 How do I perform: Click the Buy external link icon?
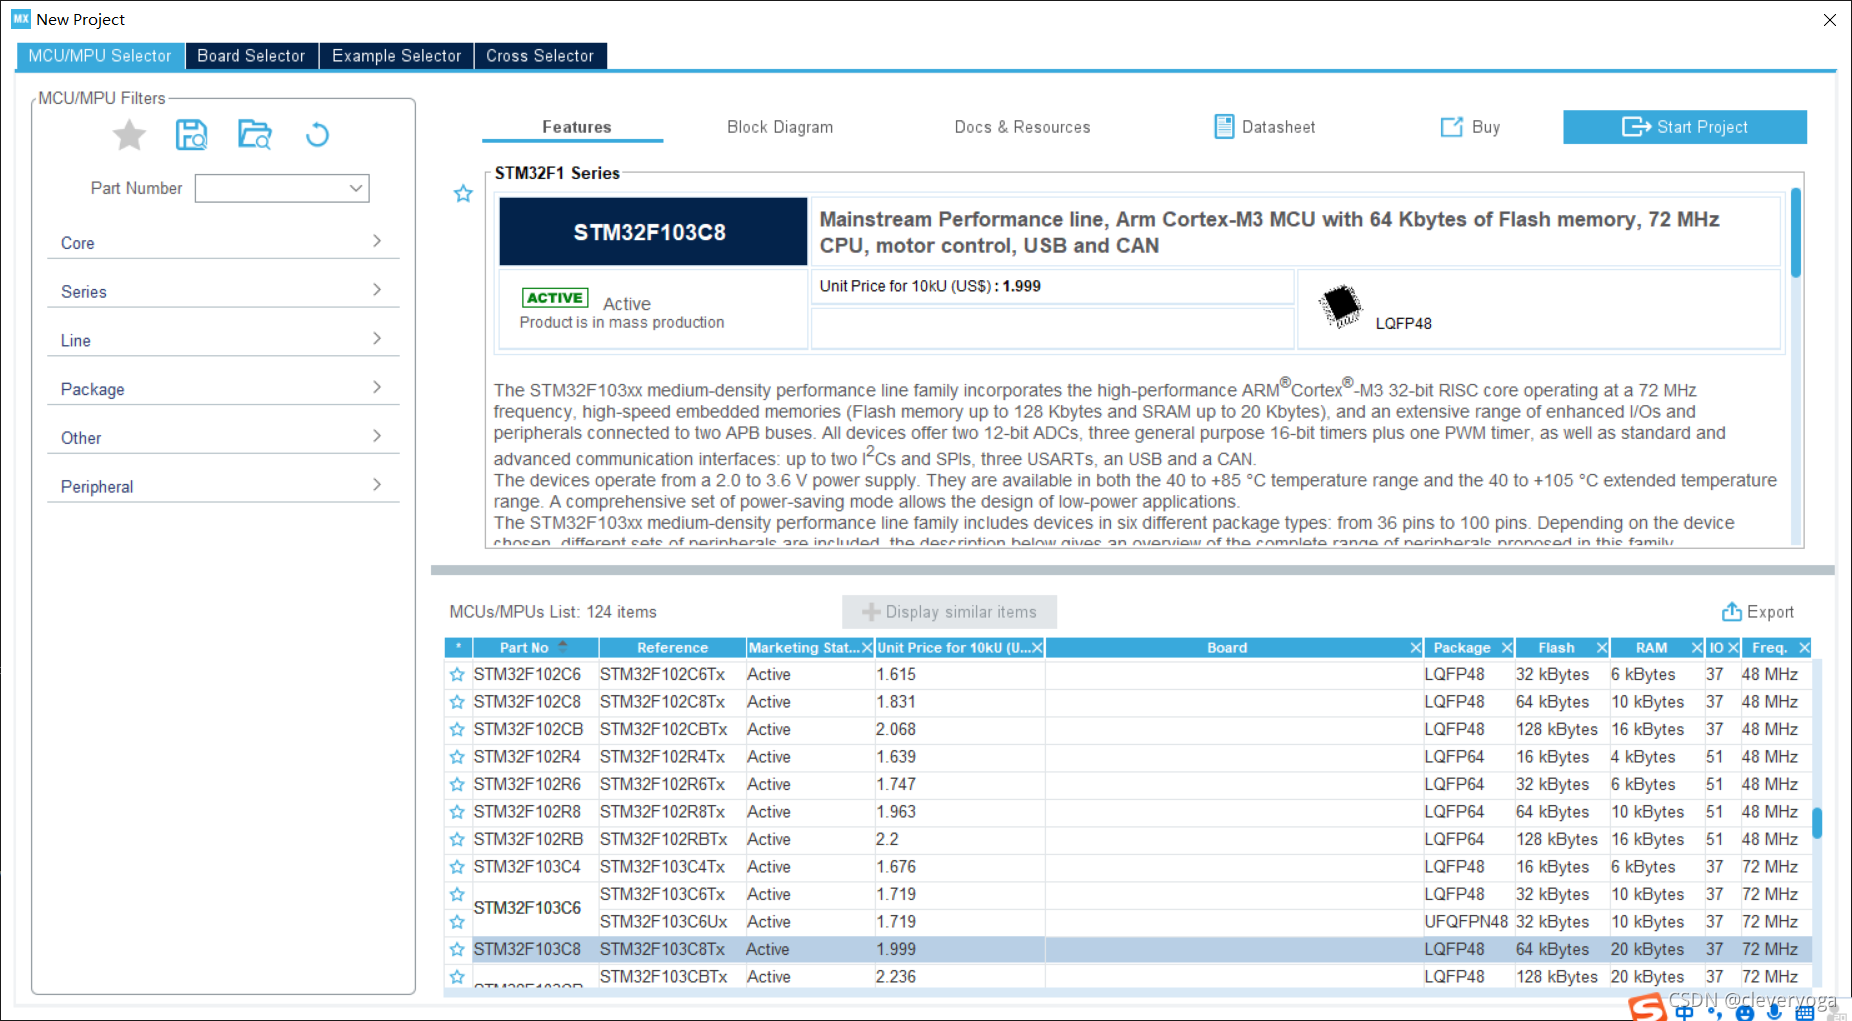pos(1451,127)
